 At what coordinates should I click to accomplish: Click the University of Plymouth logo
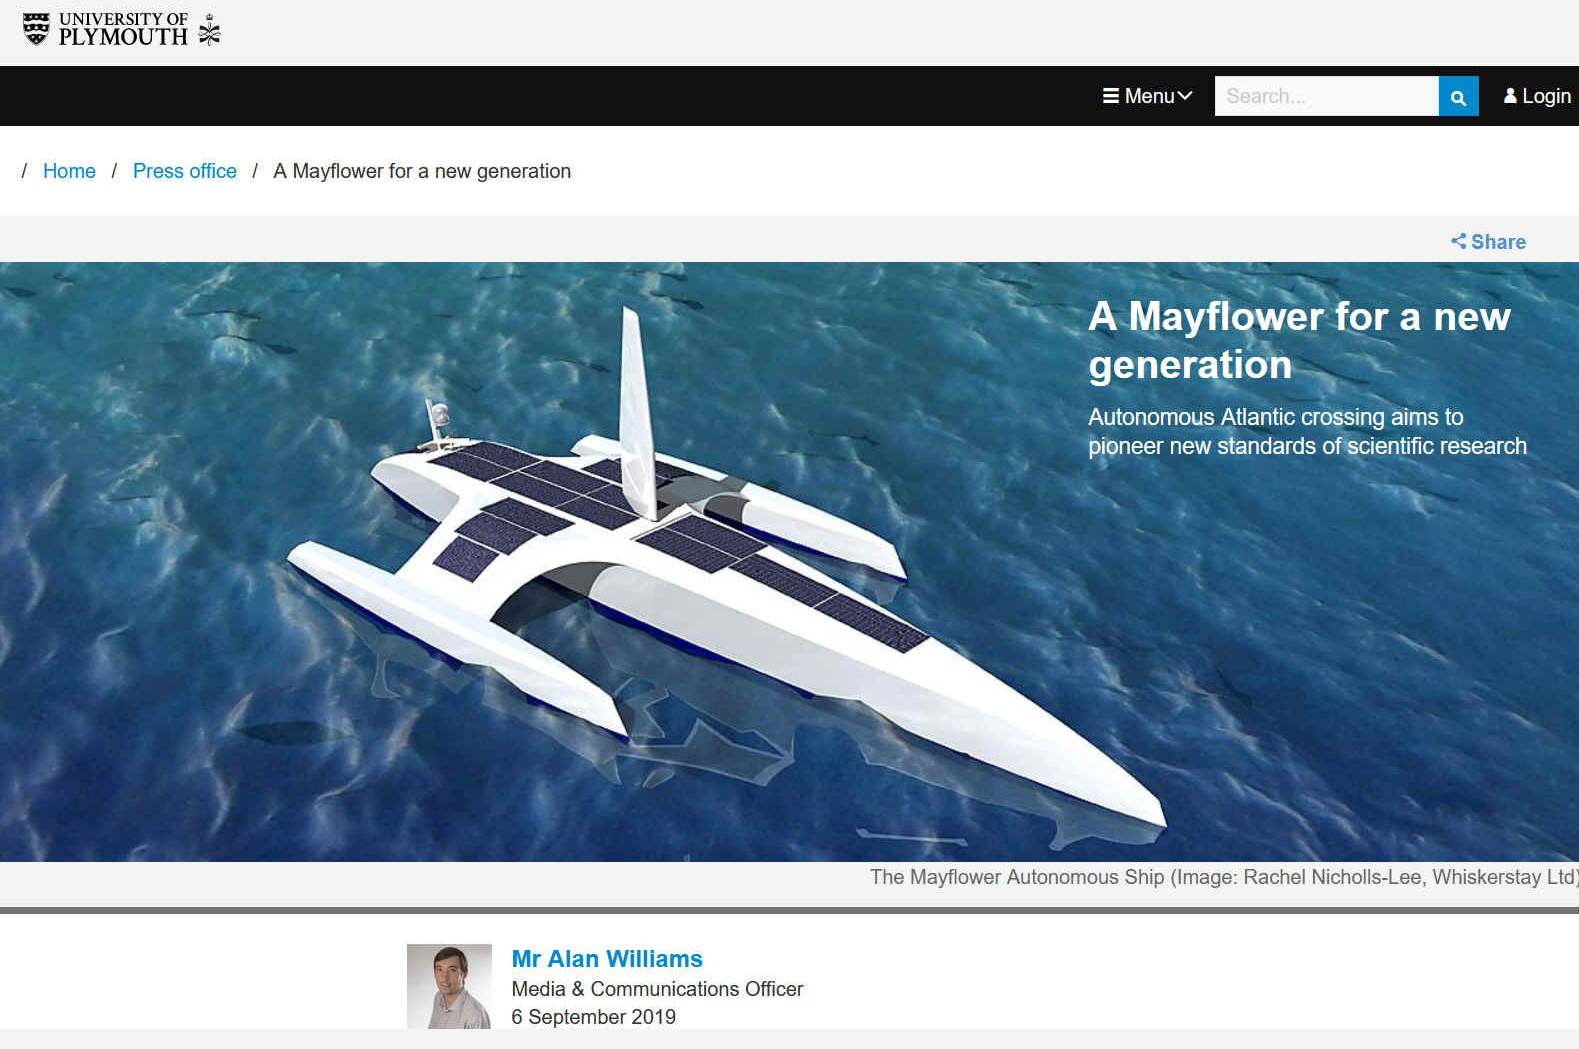click(121, 30)
